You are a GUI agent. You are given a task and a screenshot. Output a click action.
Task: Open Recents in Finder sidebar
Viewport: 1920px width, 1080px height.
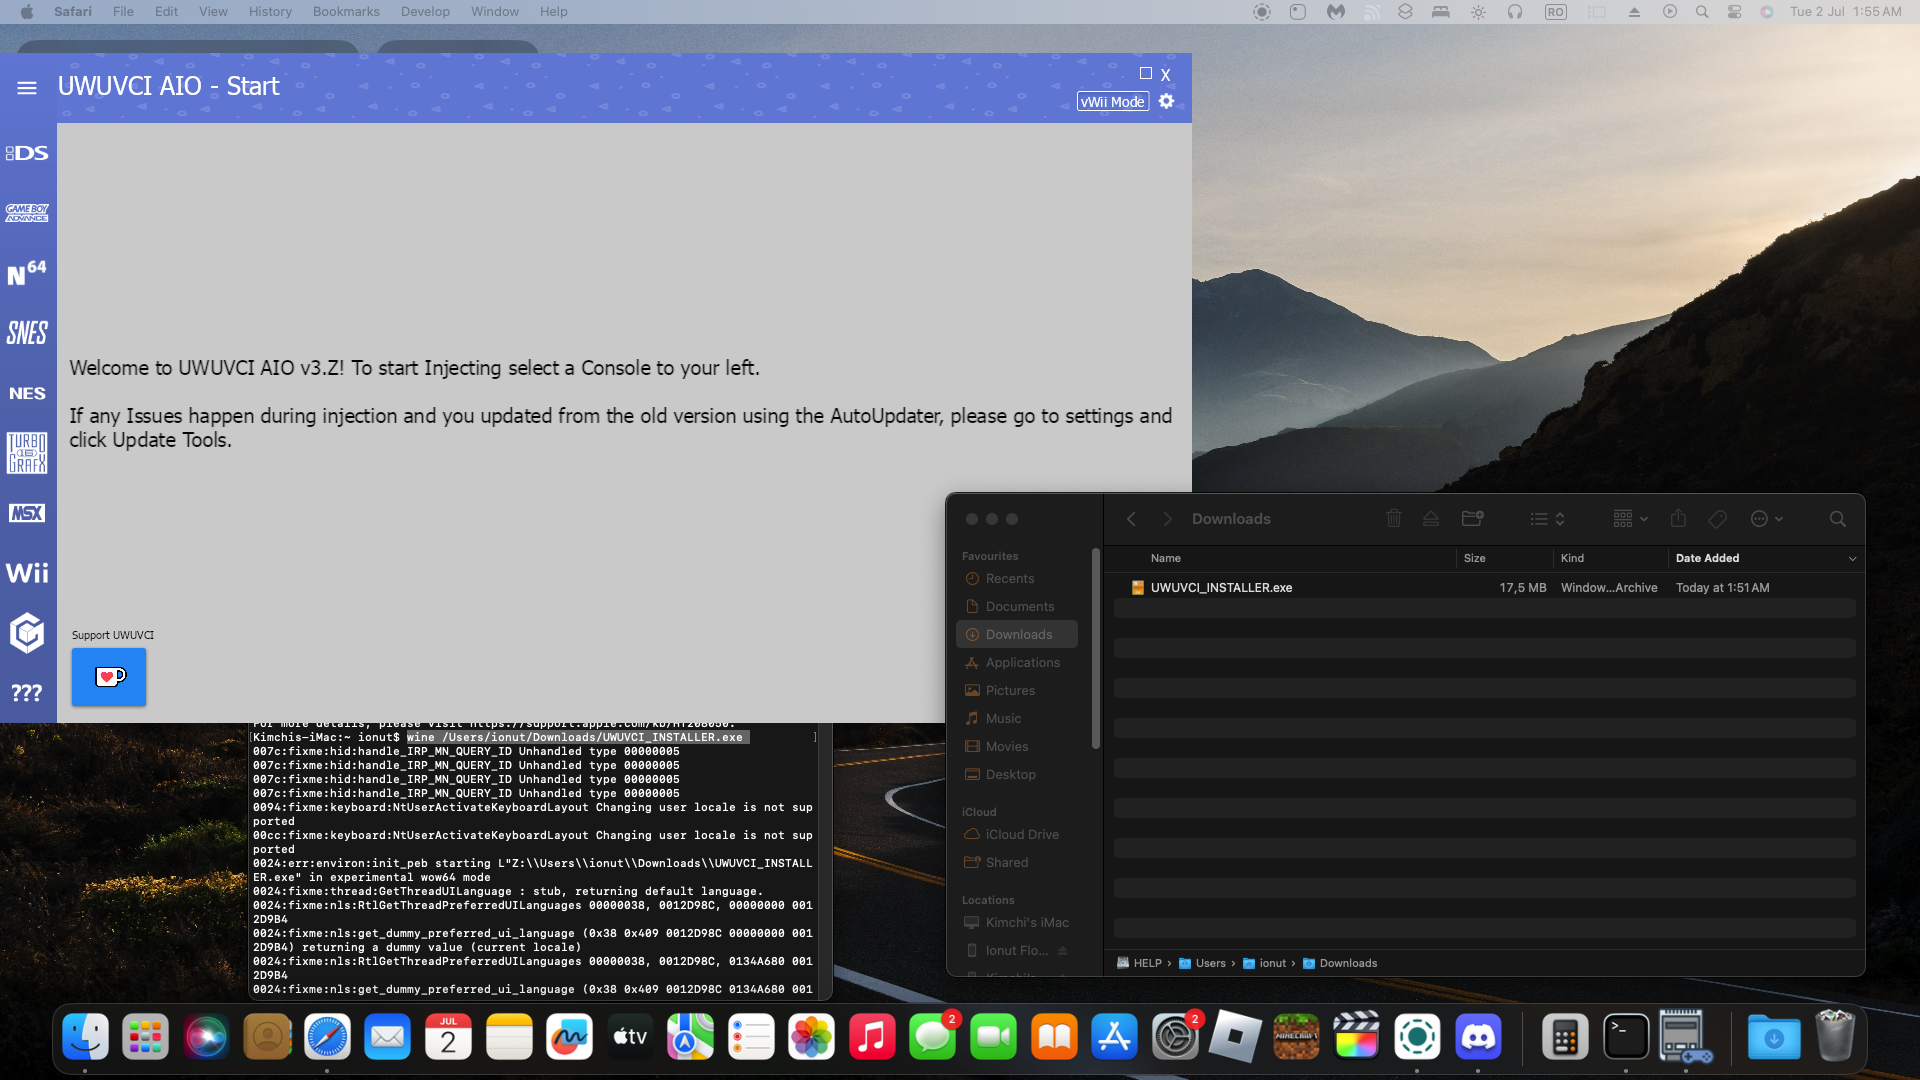coord(1017,579)
